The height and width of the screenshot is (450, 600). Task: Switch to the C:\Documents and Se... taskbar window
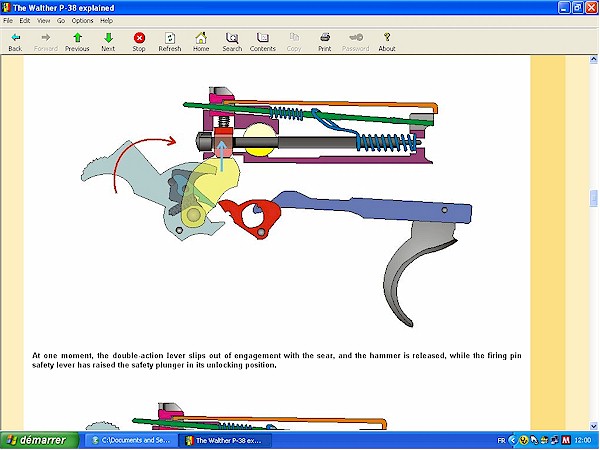pos(131,440)
